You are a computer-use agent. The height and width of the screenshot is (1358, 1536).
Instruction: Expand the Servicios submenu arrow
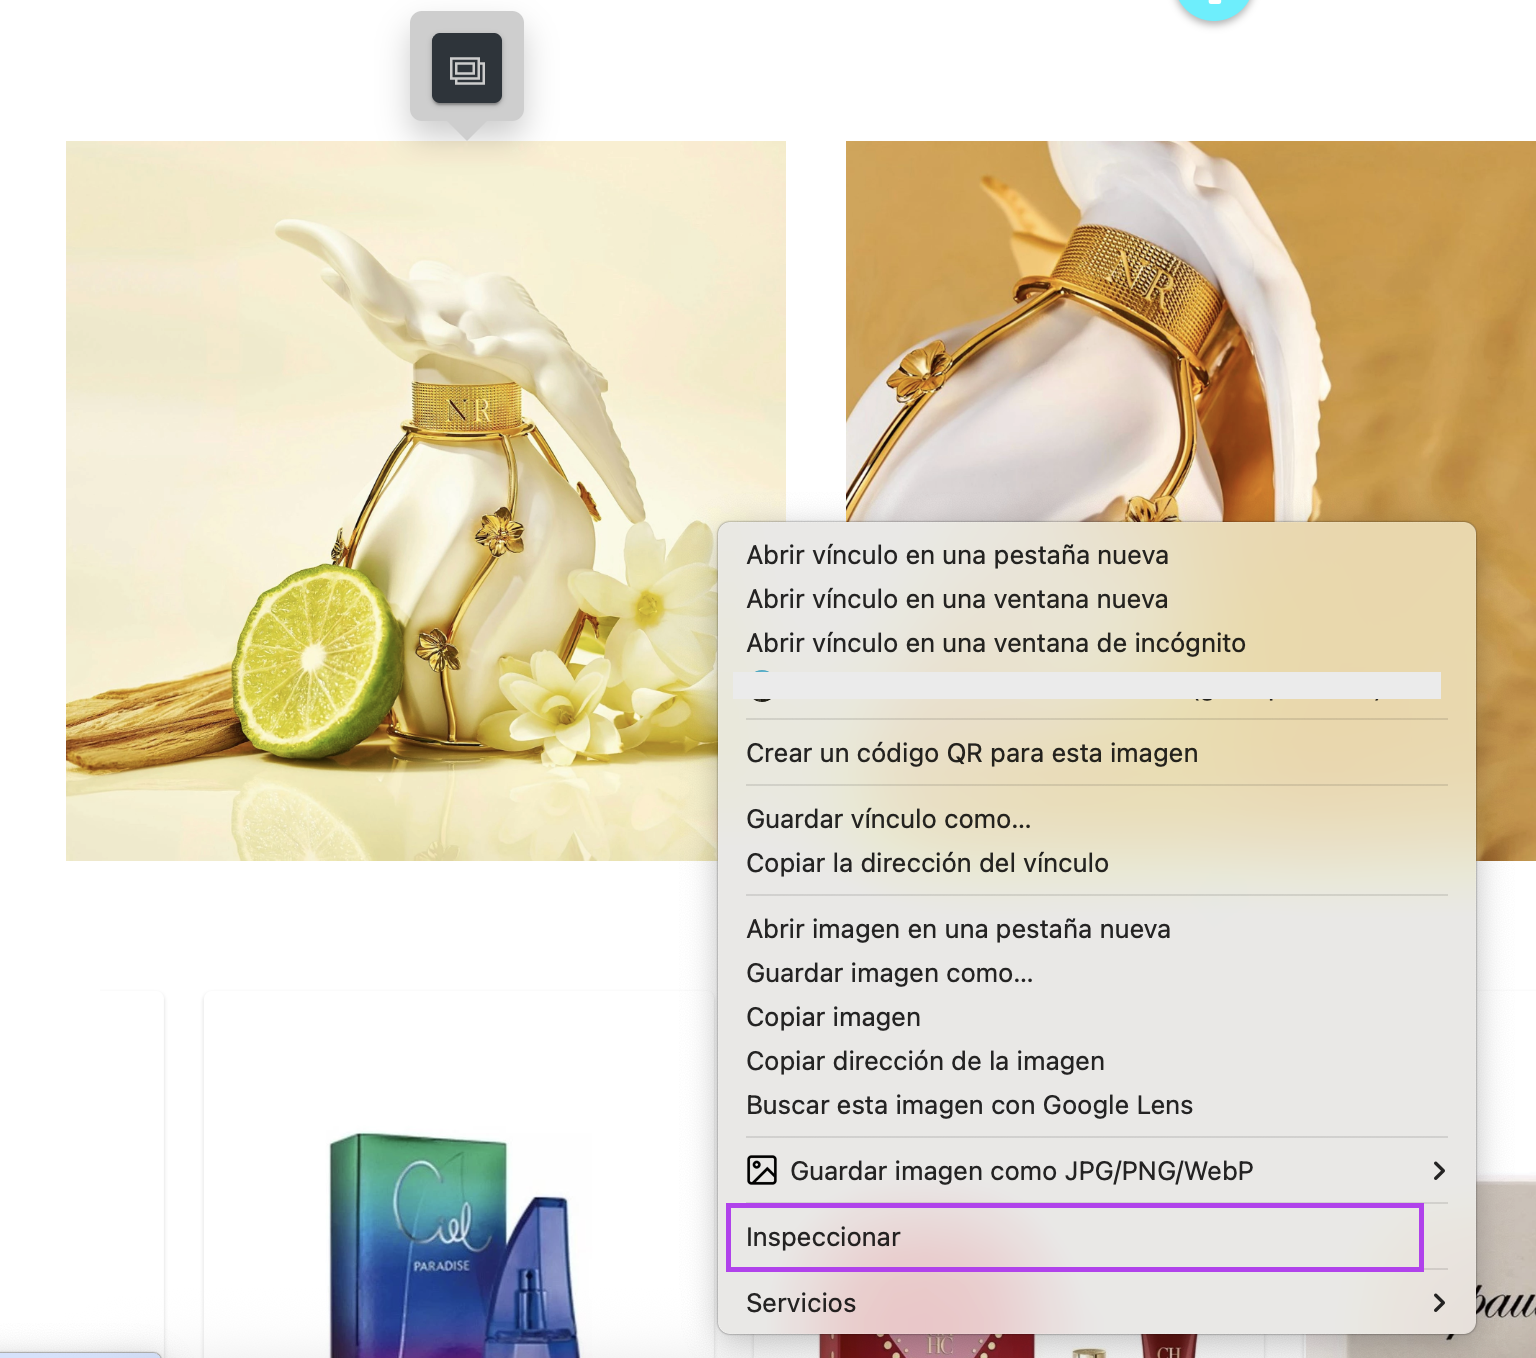tap(1438, 1302)
